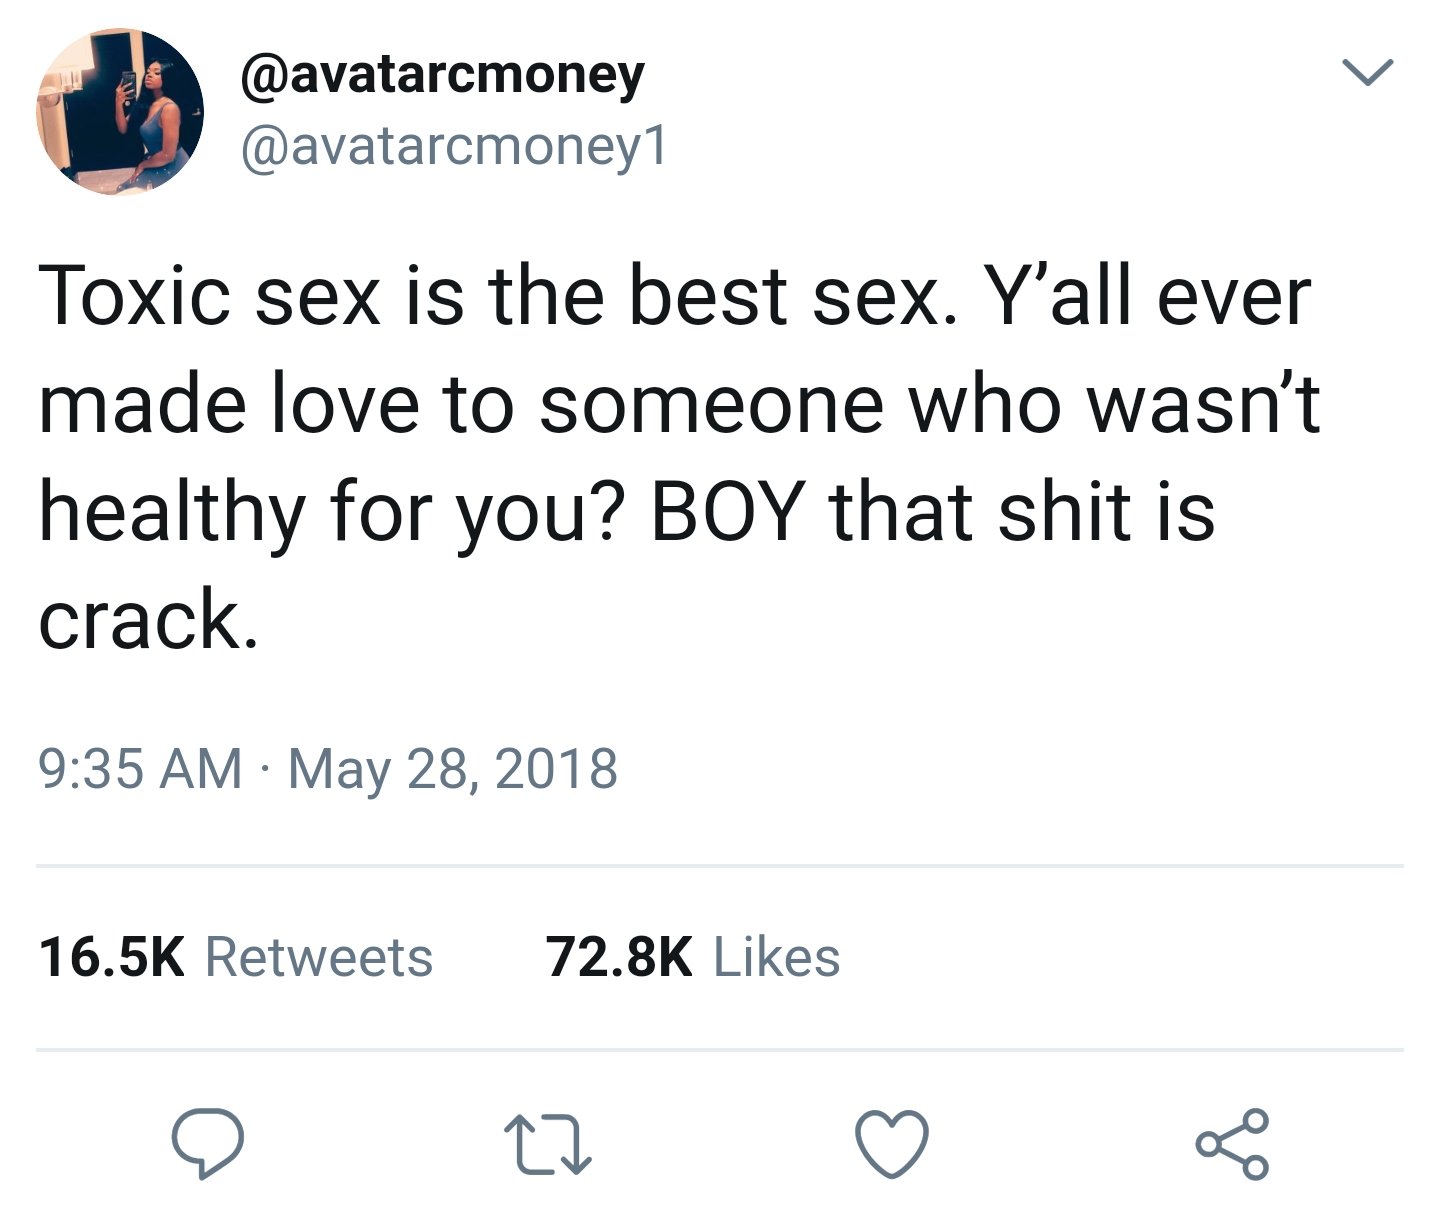View the 72.8K likes count
1437x1230 pixels.
tap(619, 957)
